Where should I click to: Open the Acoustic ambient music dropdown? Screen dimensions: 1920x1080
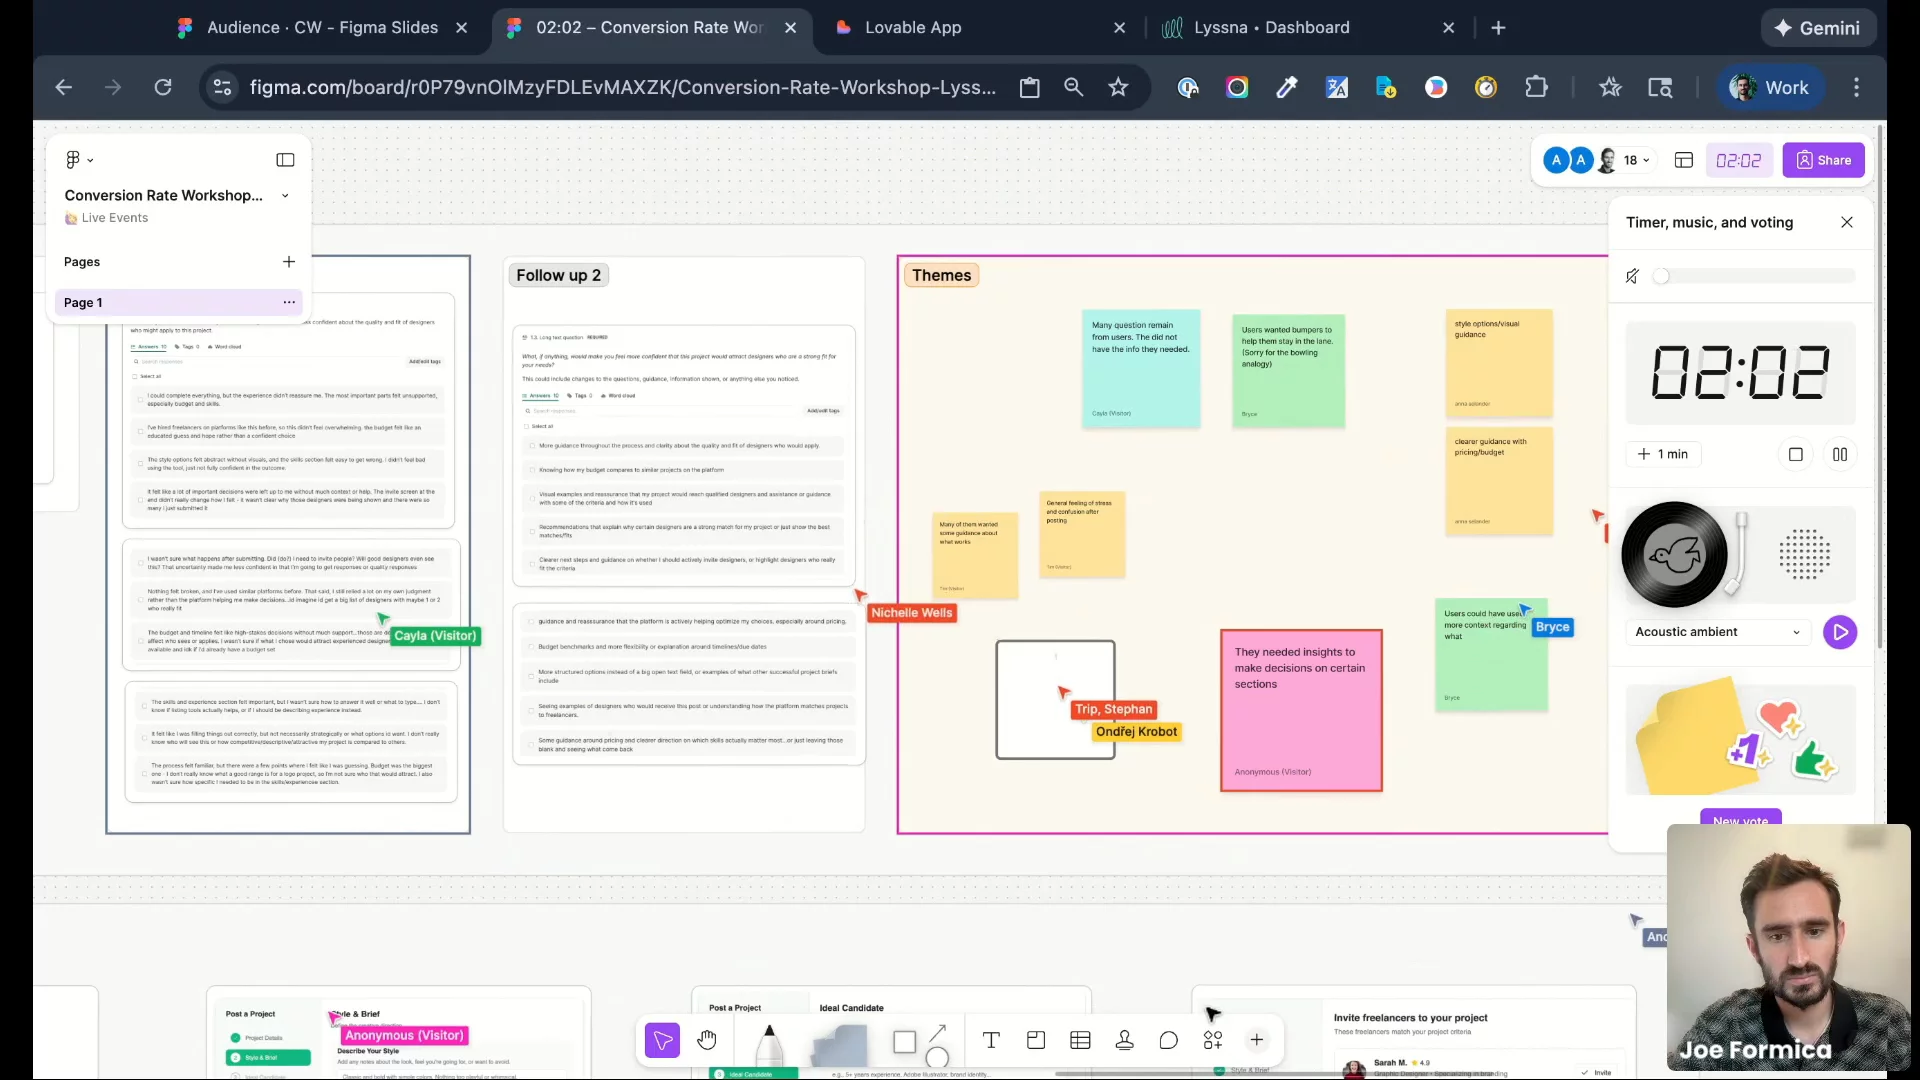click(1717, 632)
